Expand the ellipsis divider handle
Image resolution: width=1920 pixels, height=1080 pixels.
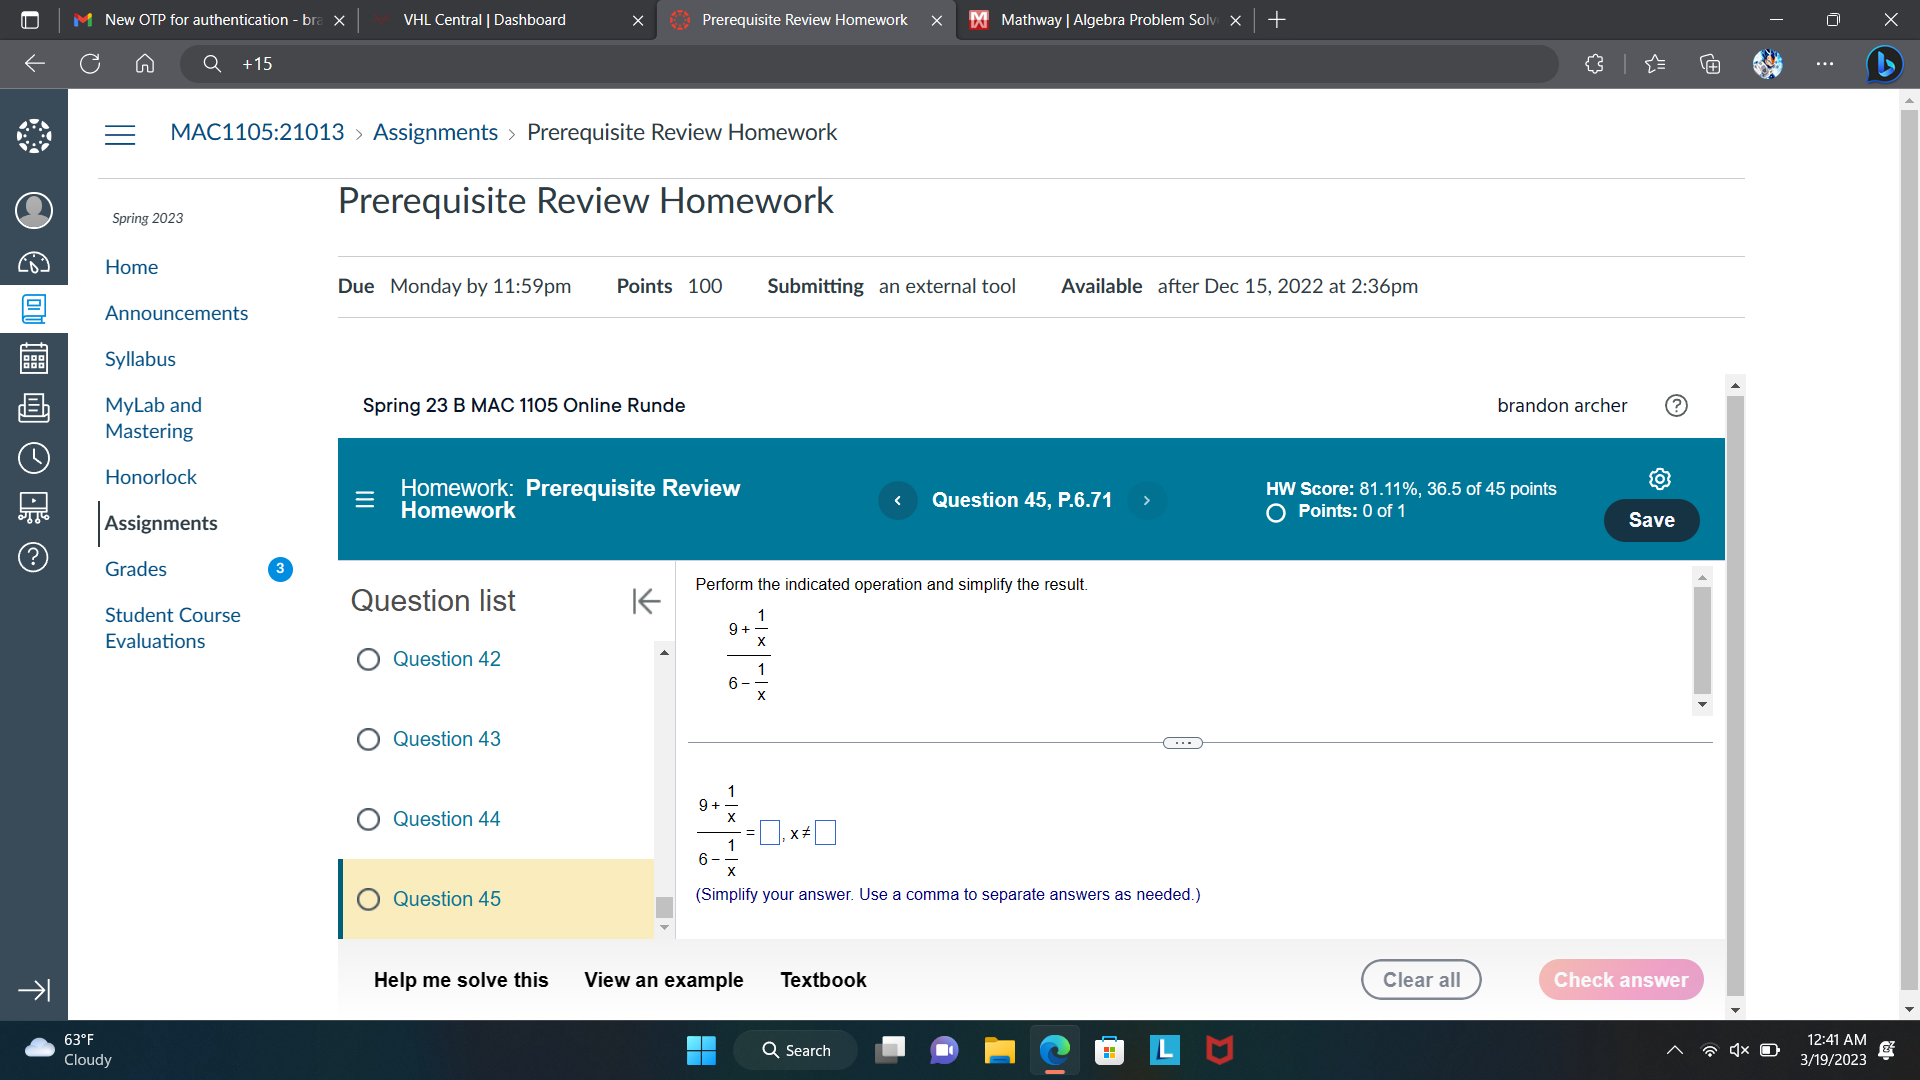tap(1182, 743)
